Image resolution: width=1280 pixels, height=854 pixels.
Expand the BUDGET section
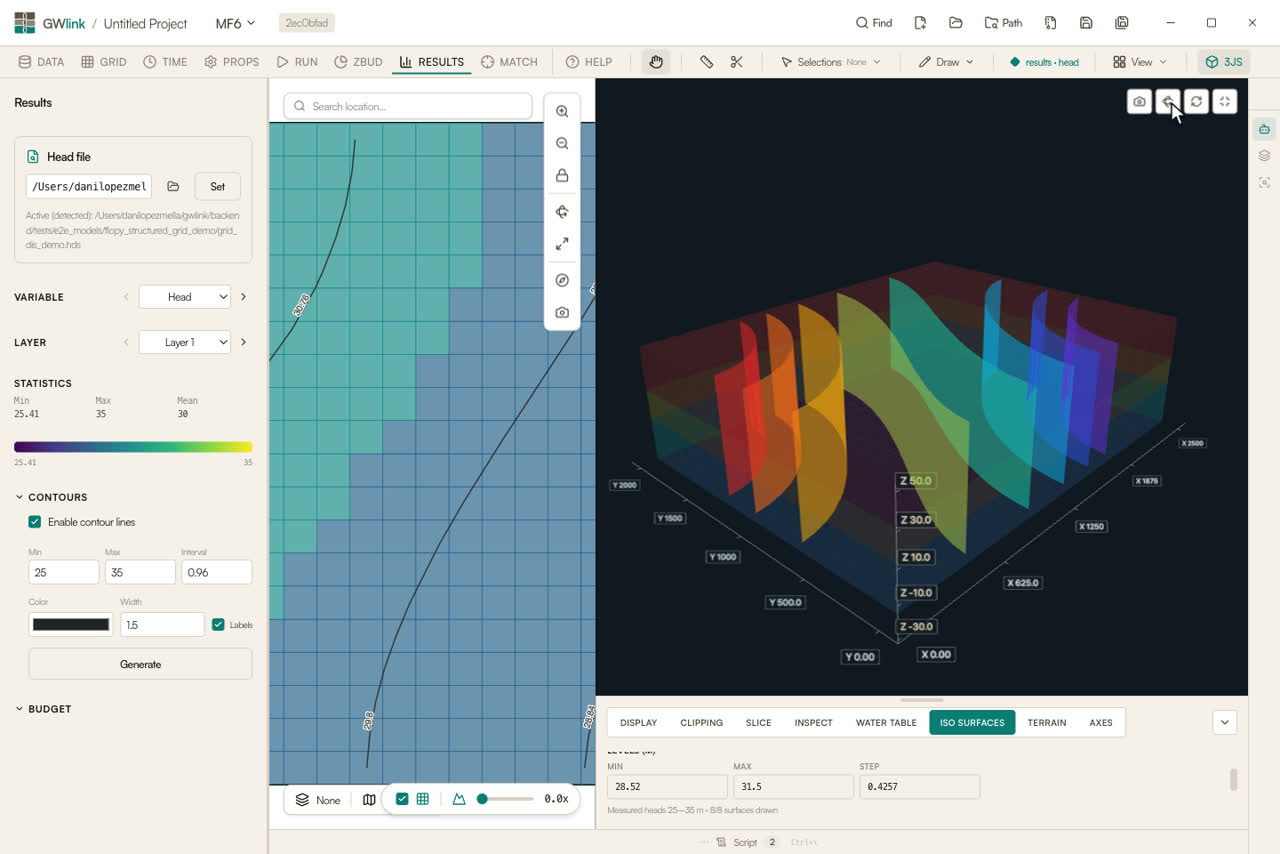tap(43, 709)
